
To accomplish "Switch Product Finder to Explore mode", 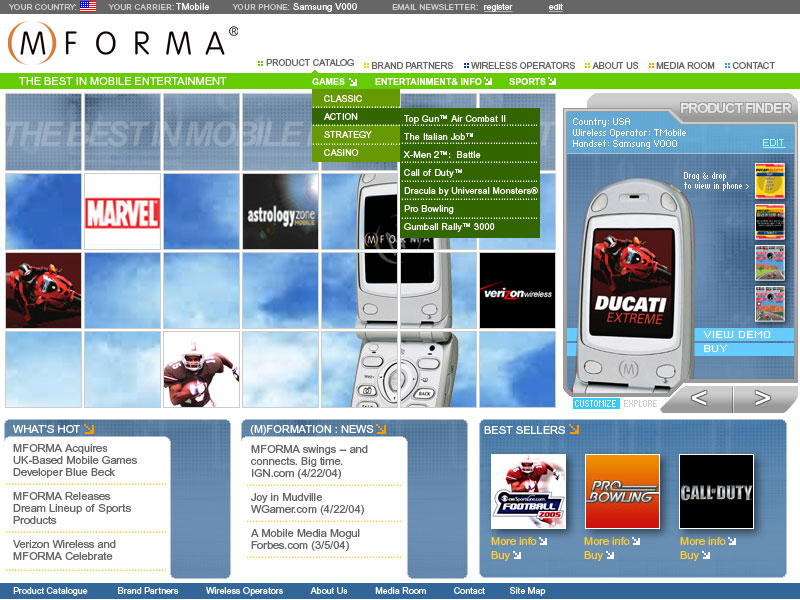I will [x=640, y=404].
